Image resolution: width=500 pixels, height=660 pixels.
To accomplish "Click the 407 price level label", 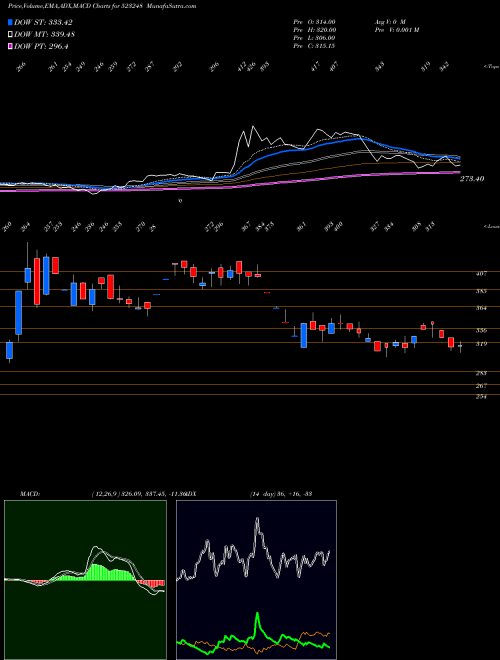I will (482, 274).
